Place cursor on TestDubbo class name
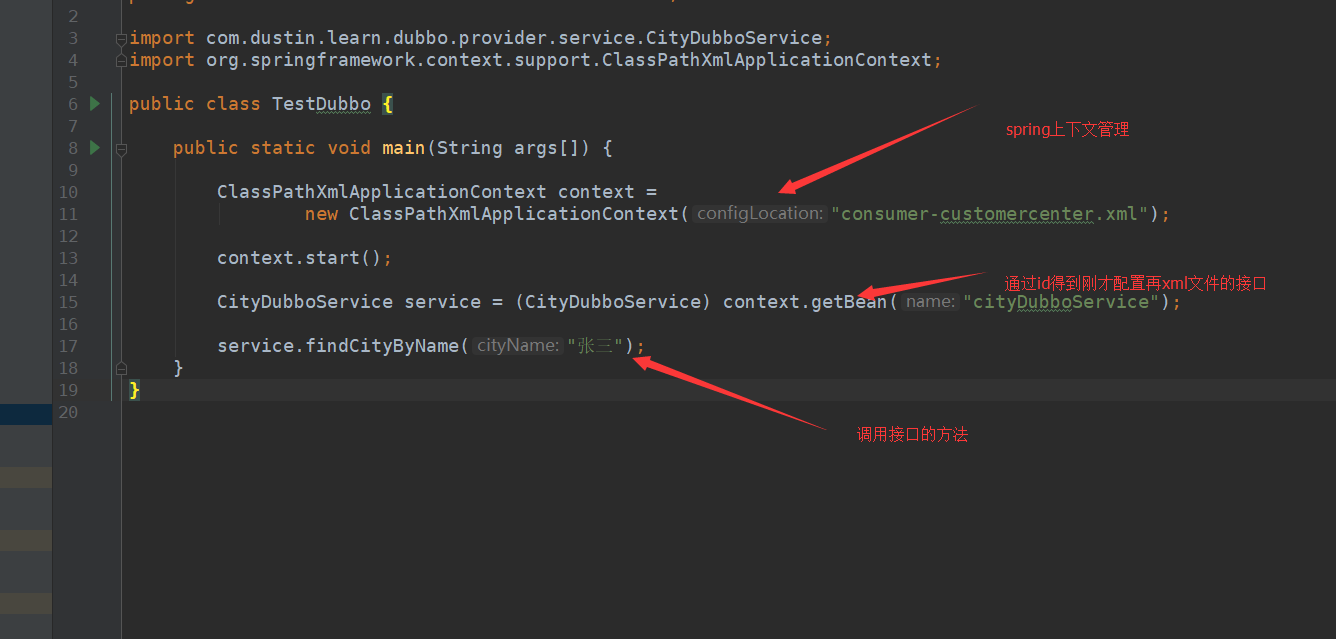 point(321,104)
